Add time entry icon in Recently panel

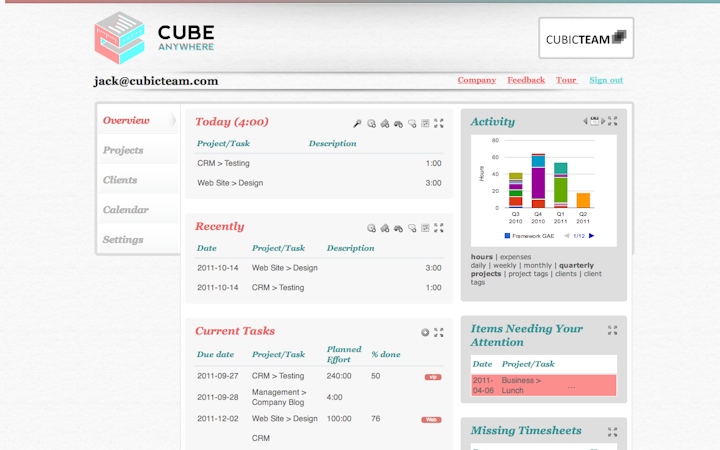click(x=371, y=228)
